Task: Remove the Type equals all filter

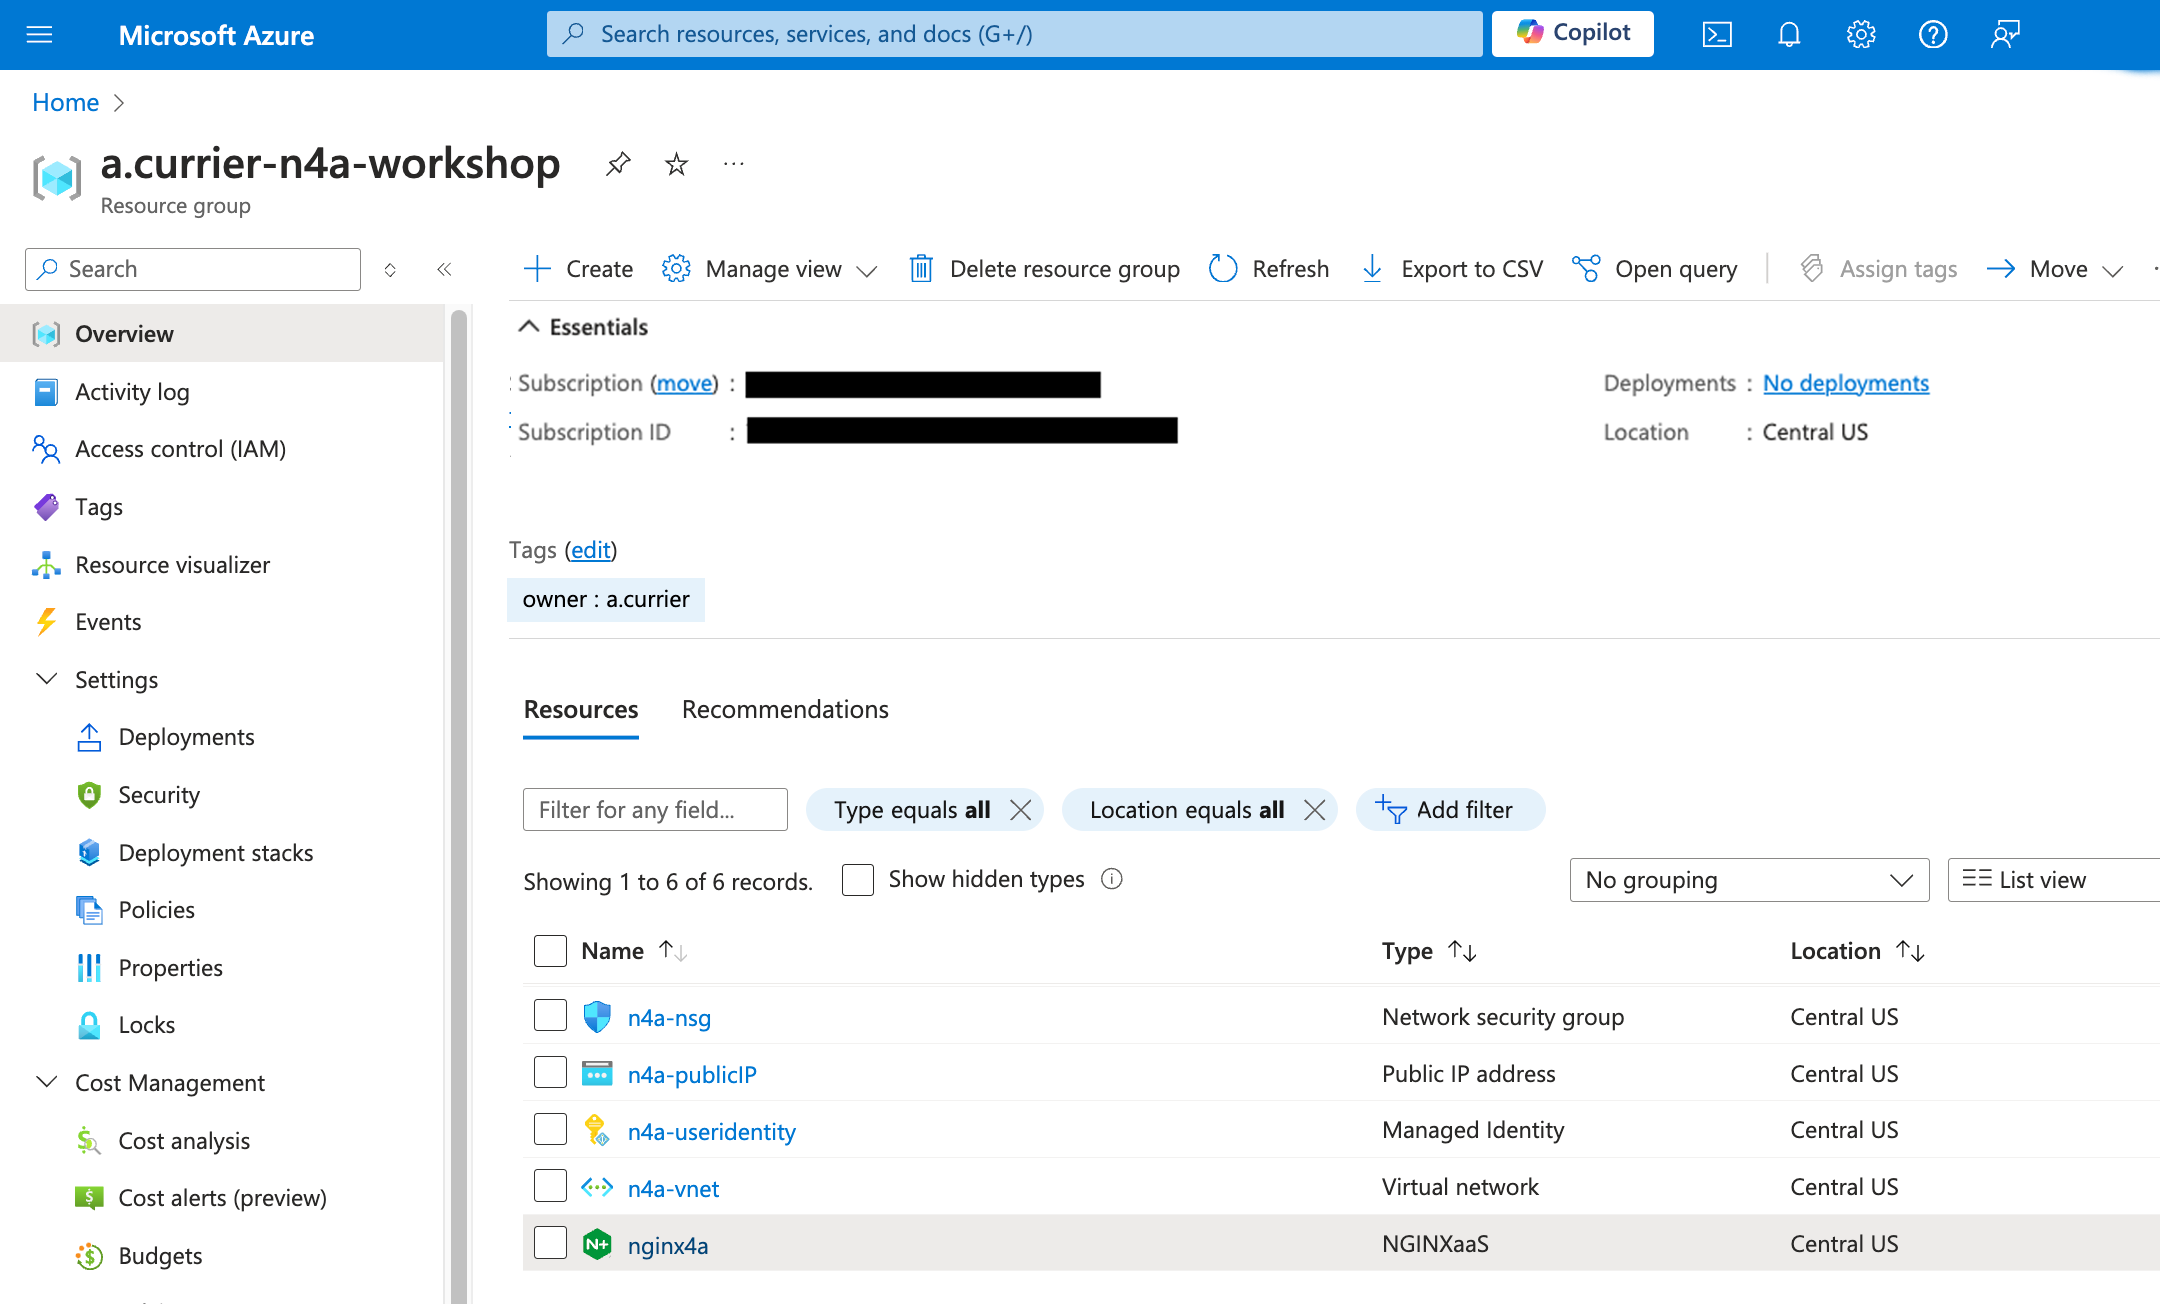Action: (1020, 809)
